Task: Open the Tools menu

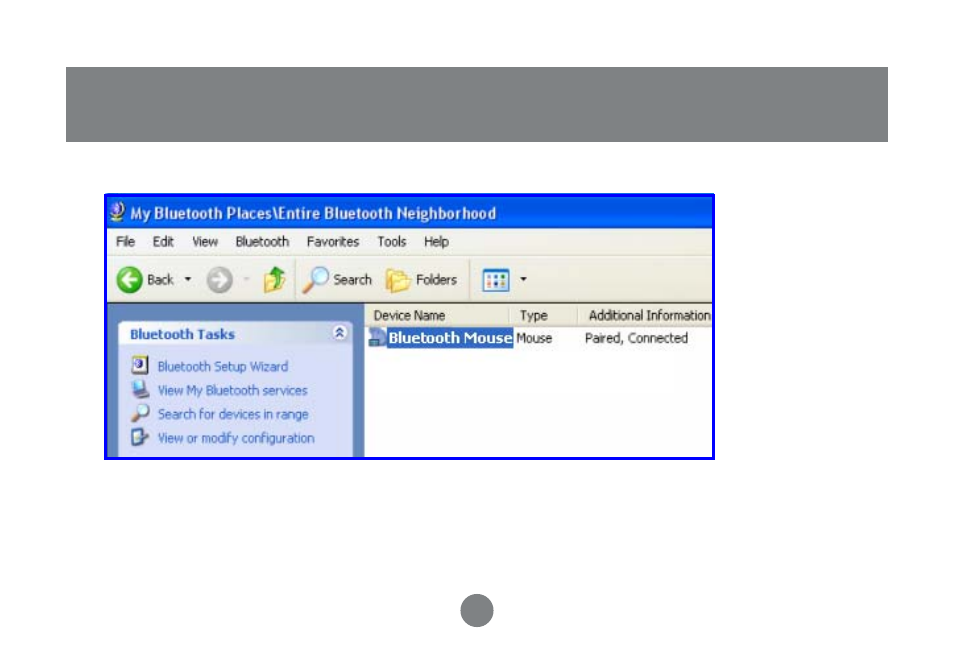Action: tap(391, 242)
